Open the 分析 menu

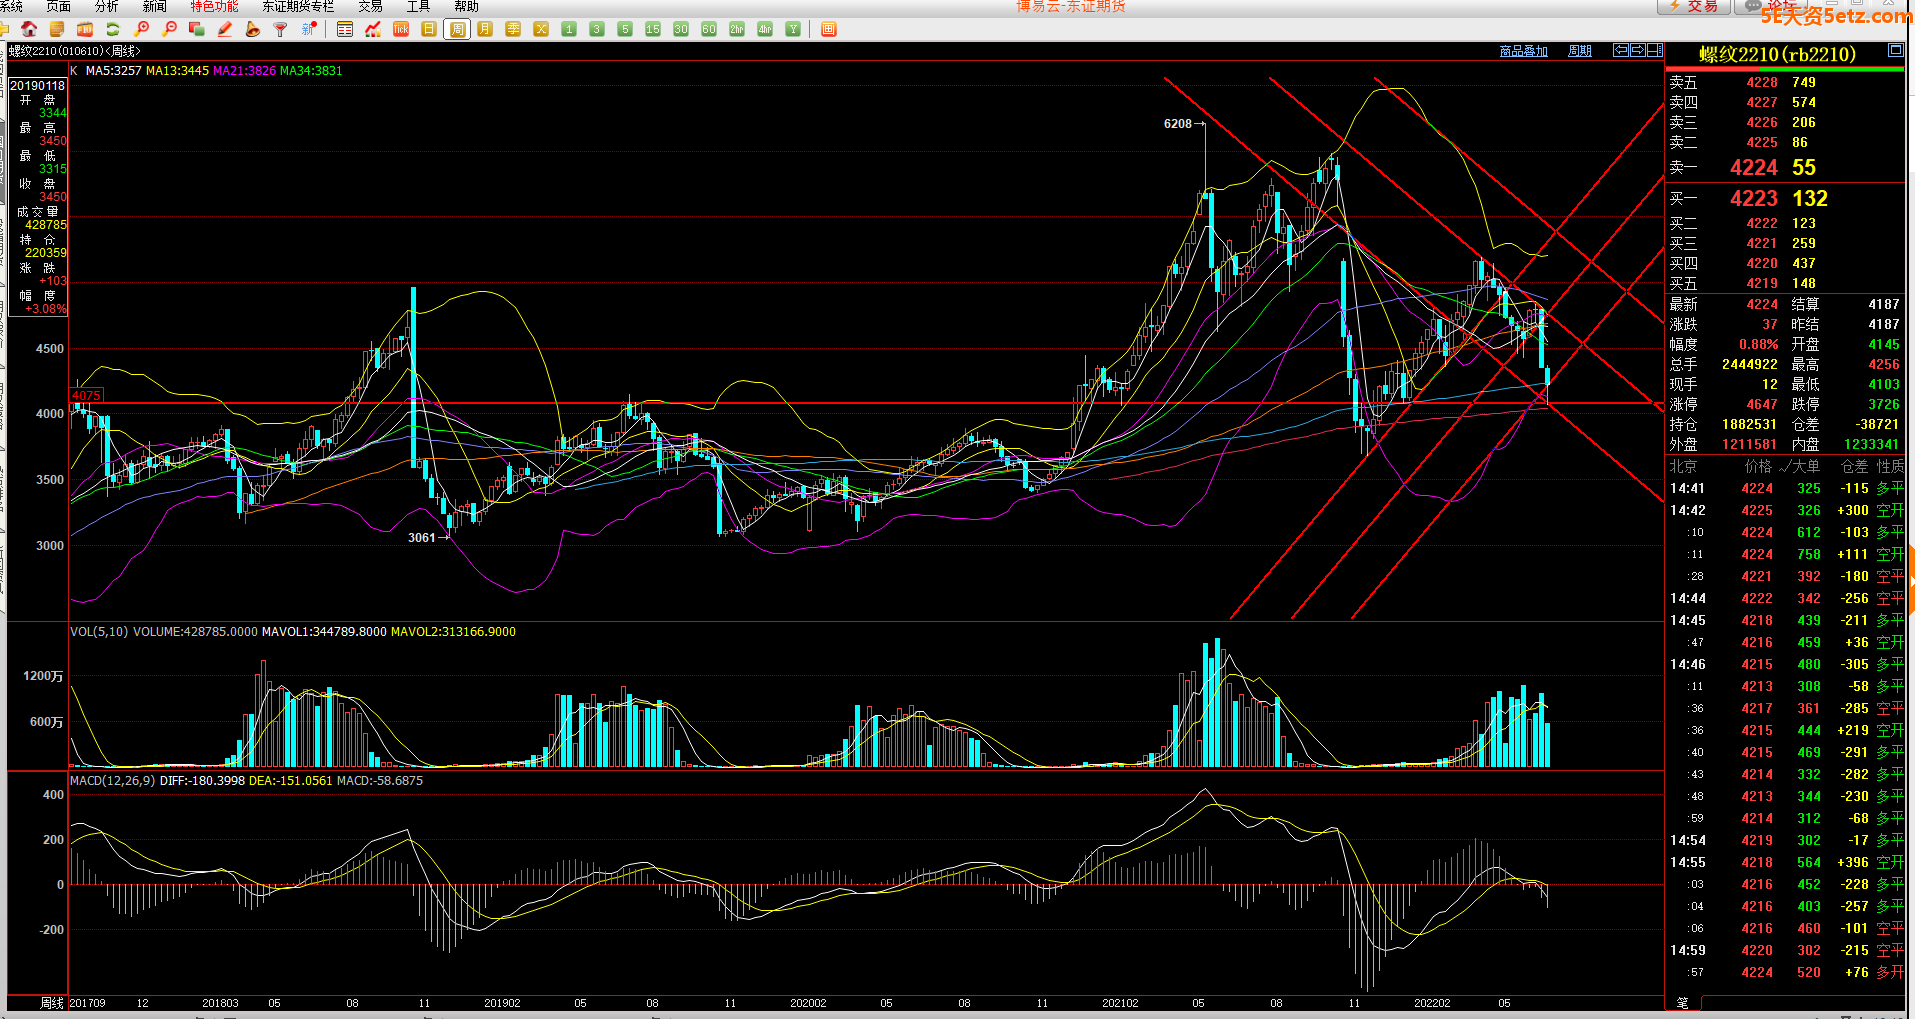tap(107, 6)
